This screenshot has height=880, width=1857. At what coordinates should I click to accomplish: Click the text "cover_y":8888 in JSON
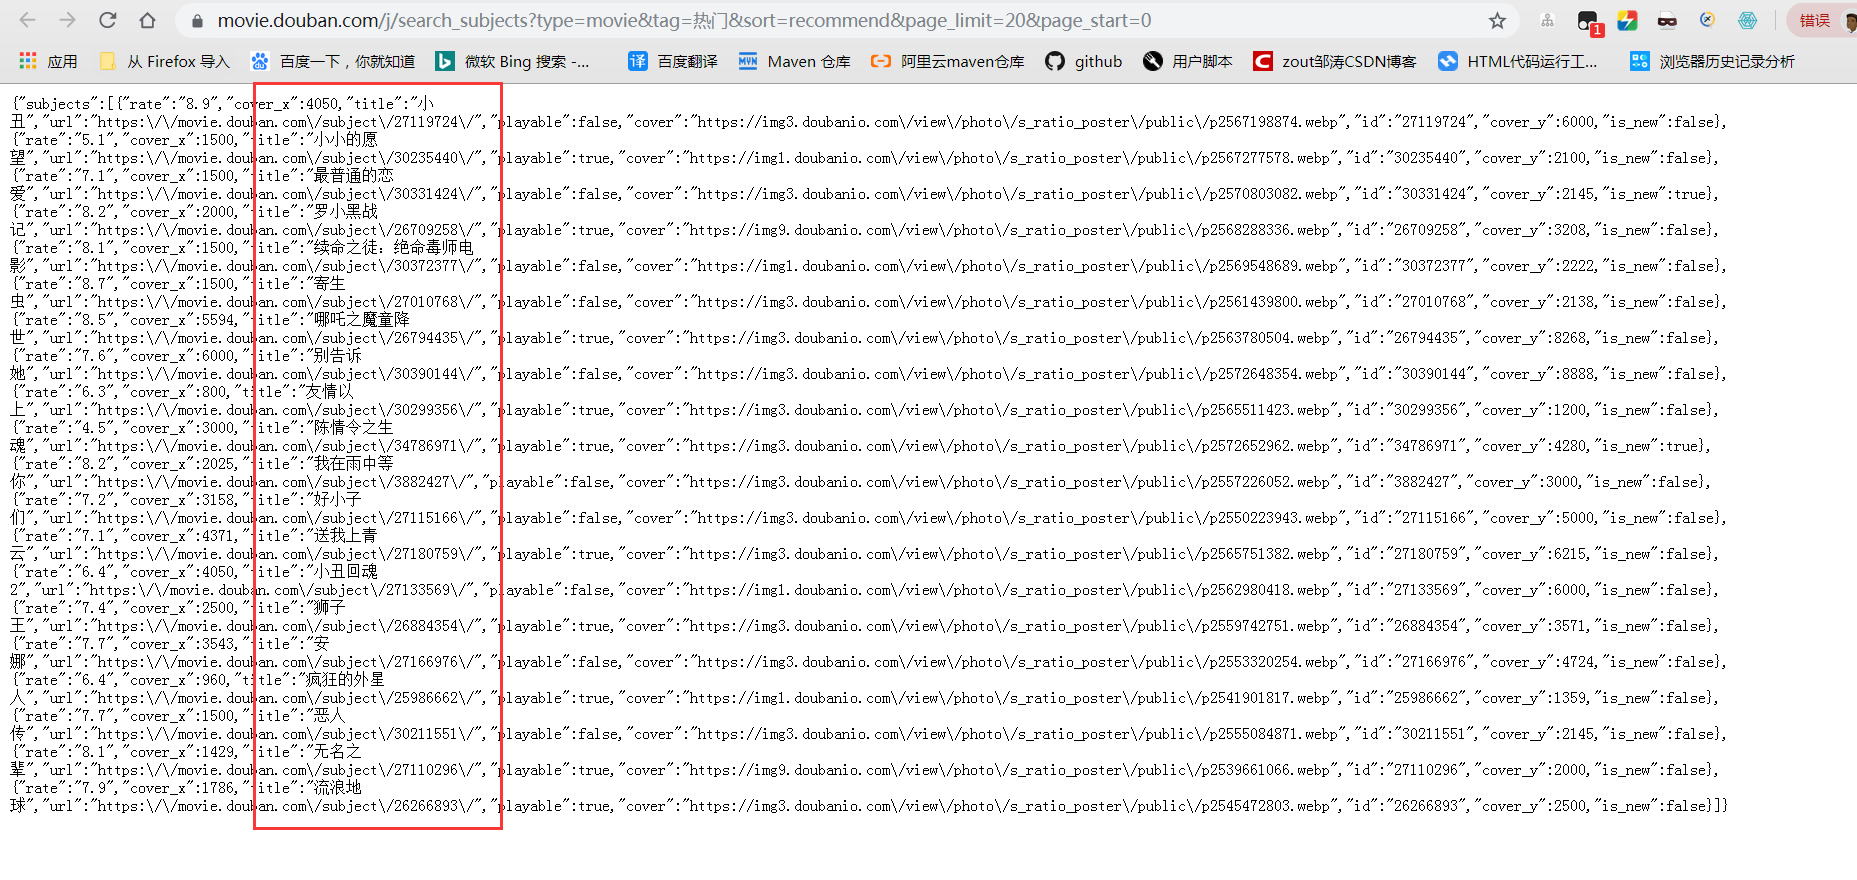coord(1536,374)
